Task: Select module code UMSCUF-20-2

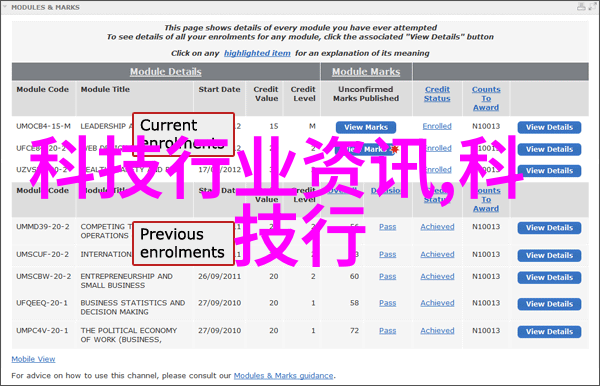Action: click(42, 254)
